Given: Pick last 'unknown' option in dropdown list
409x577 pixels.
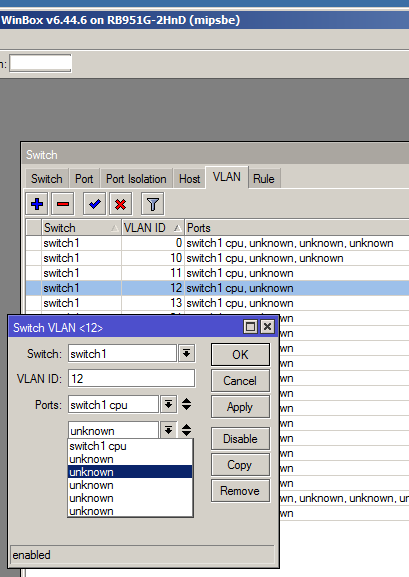Looking at the screenshot, I should [x=130, y=511].
